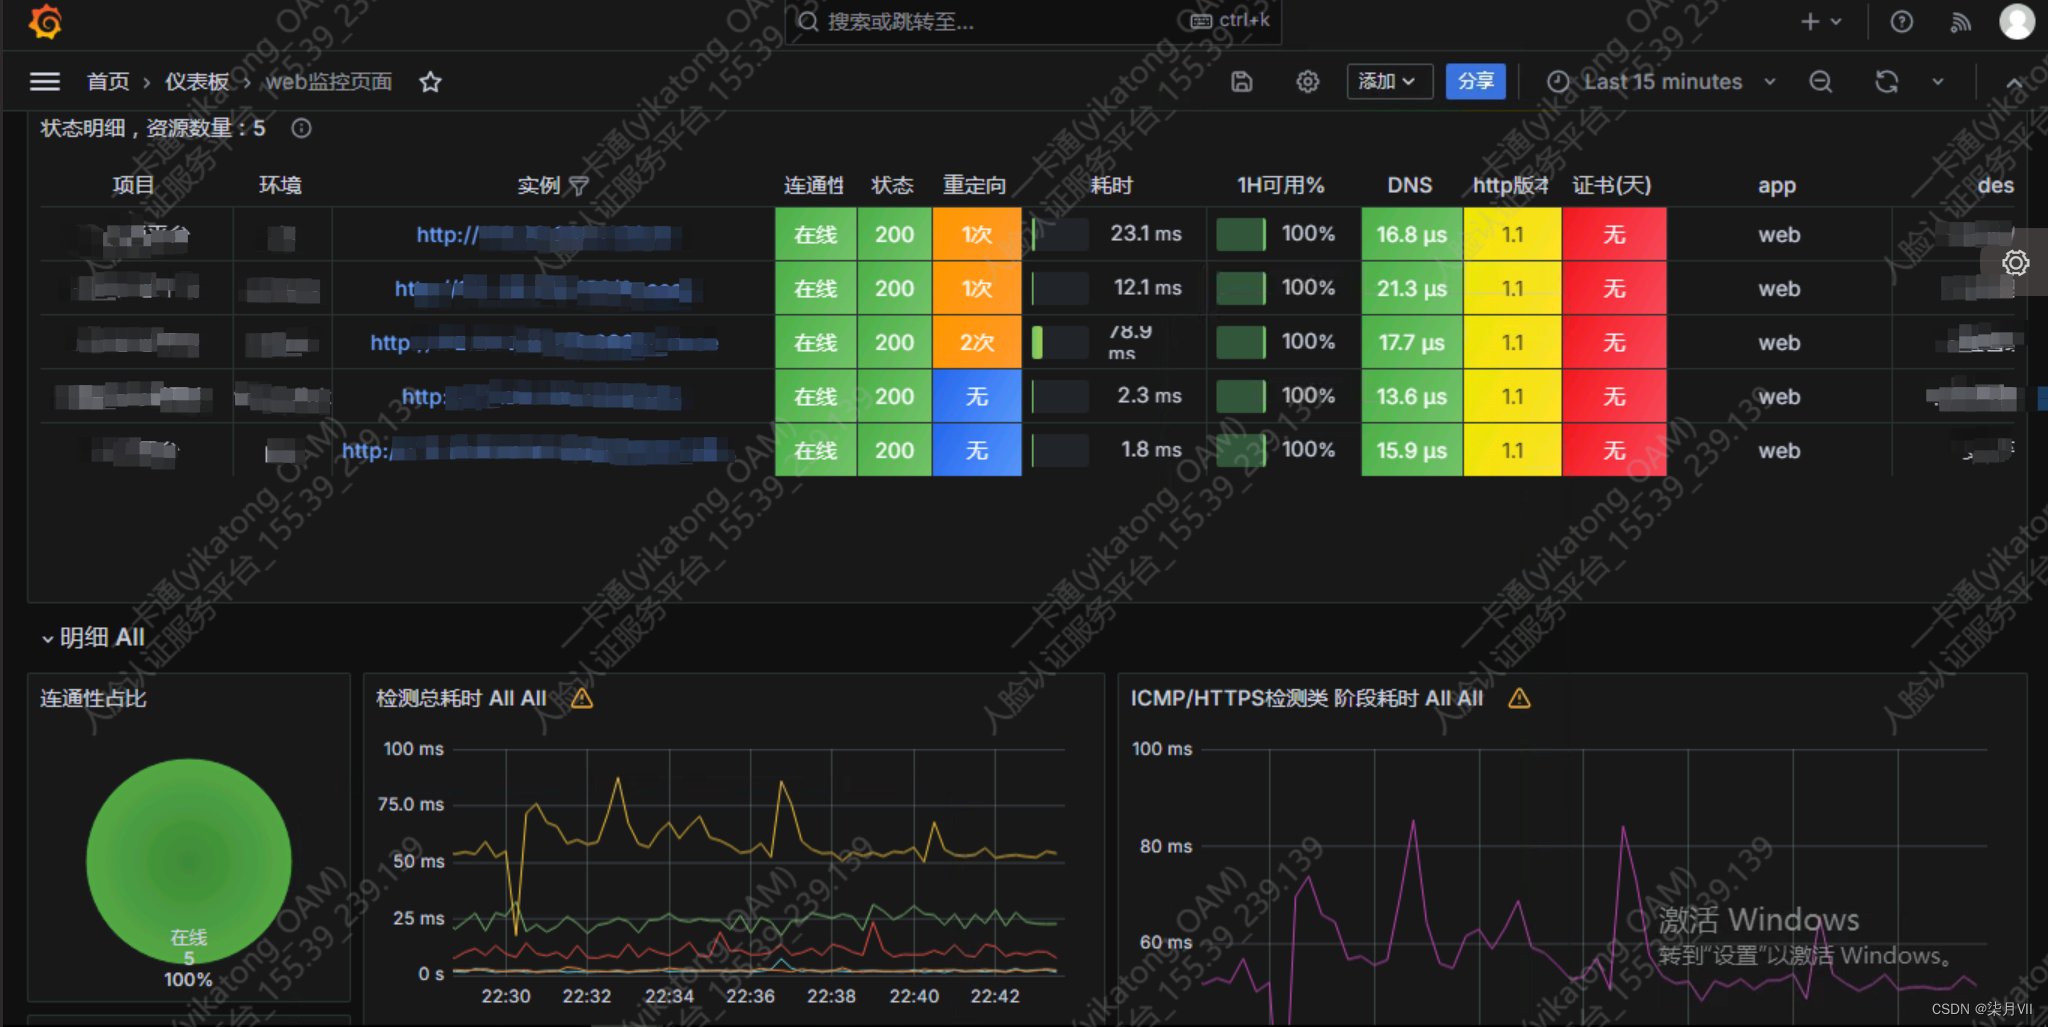The height and width of the screenshot is (1027, 2048).
Task: Zoom out the time range
Action: click(1821, 82)
